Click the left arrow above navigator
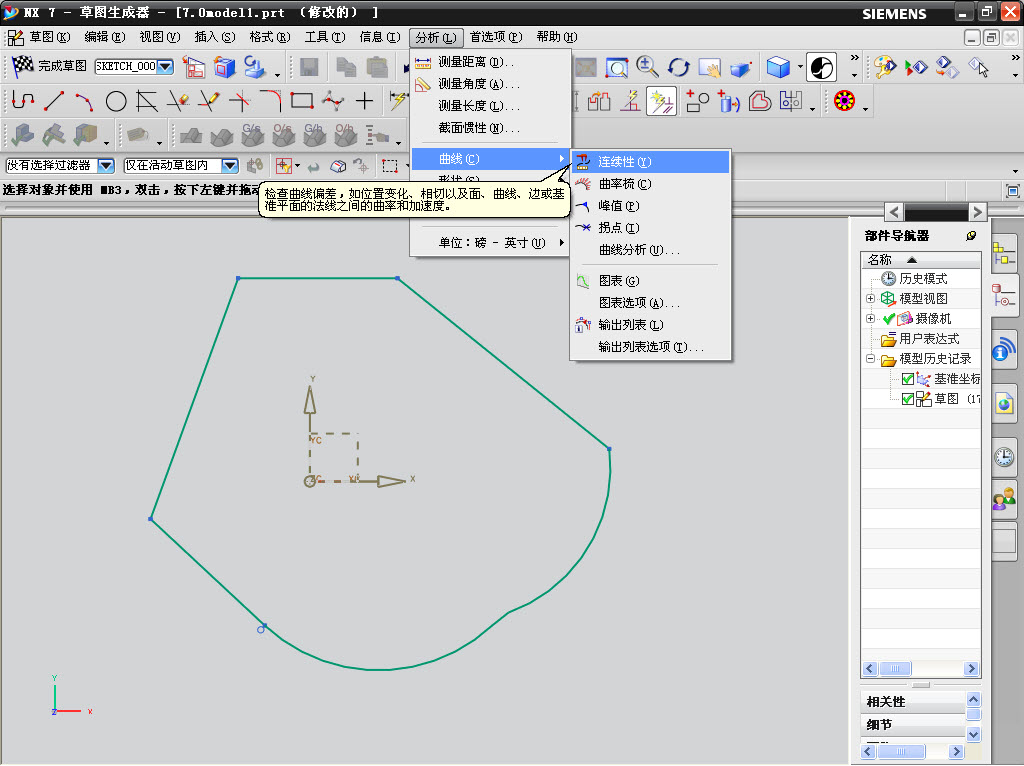This screenshot has width=1024, height=766. point(895,212)
